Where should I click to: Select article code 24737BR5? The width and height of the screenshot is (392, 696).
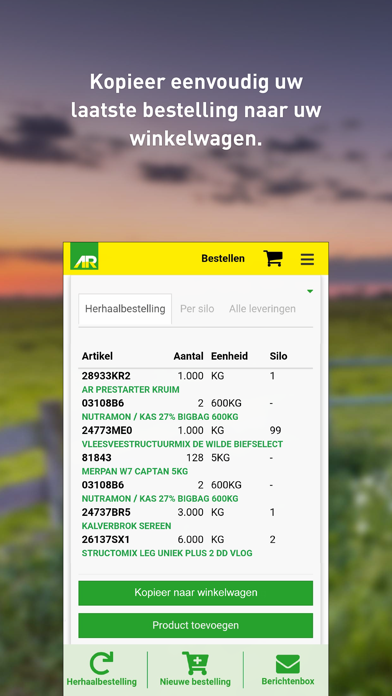pos(106,512)
